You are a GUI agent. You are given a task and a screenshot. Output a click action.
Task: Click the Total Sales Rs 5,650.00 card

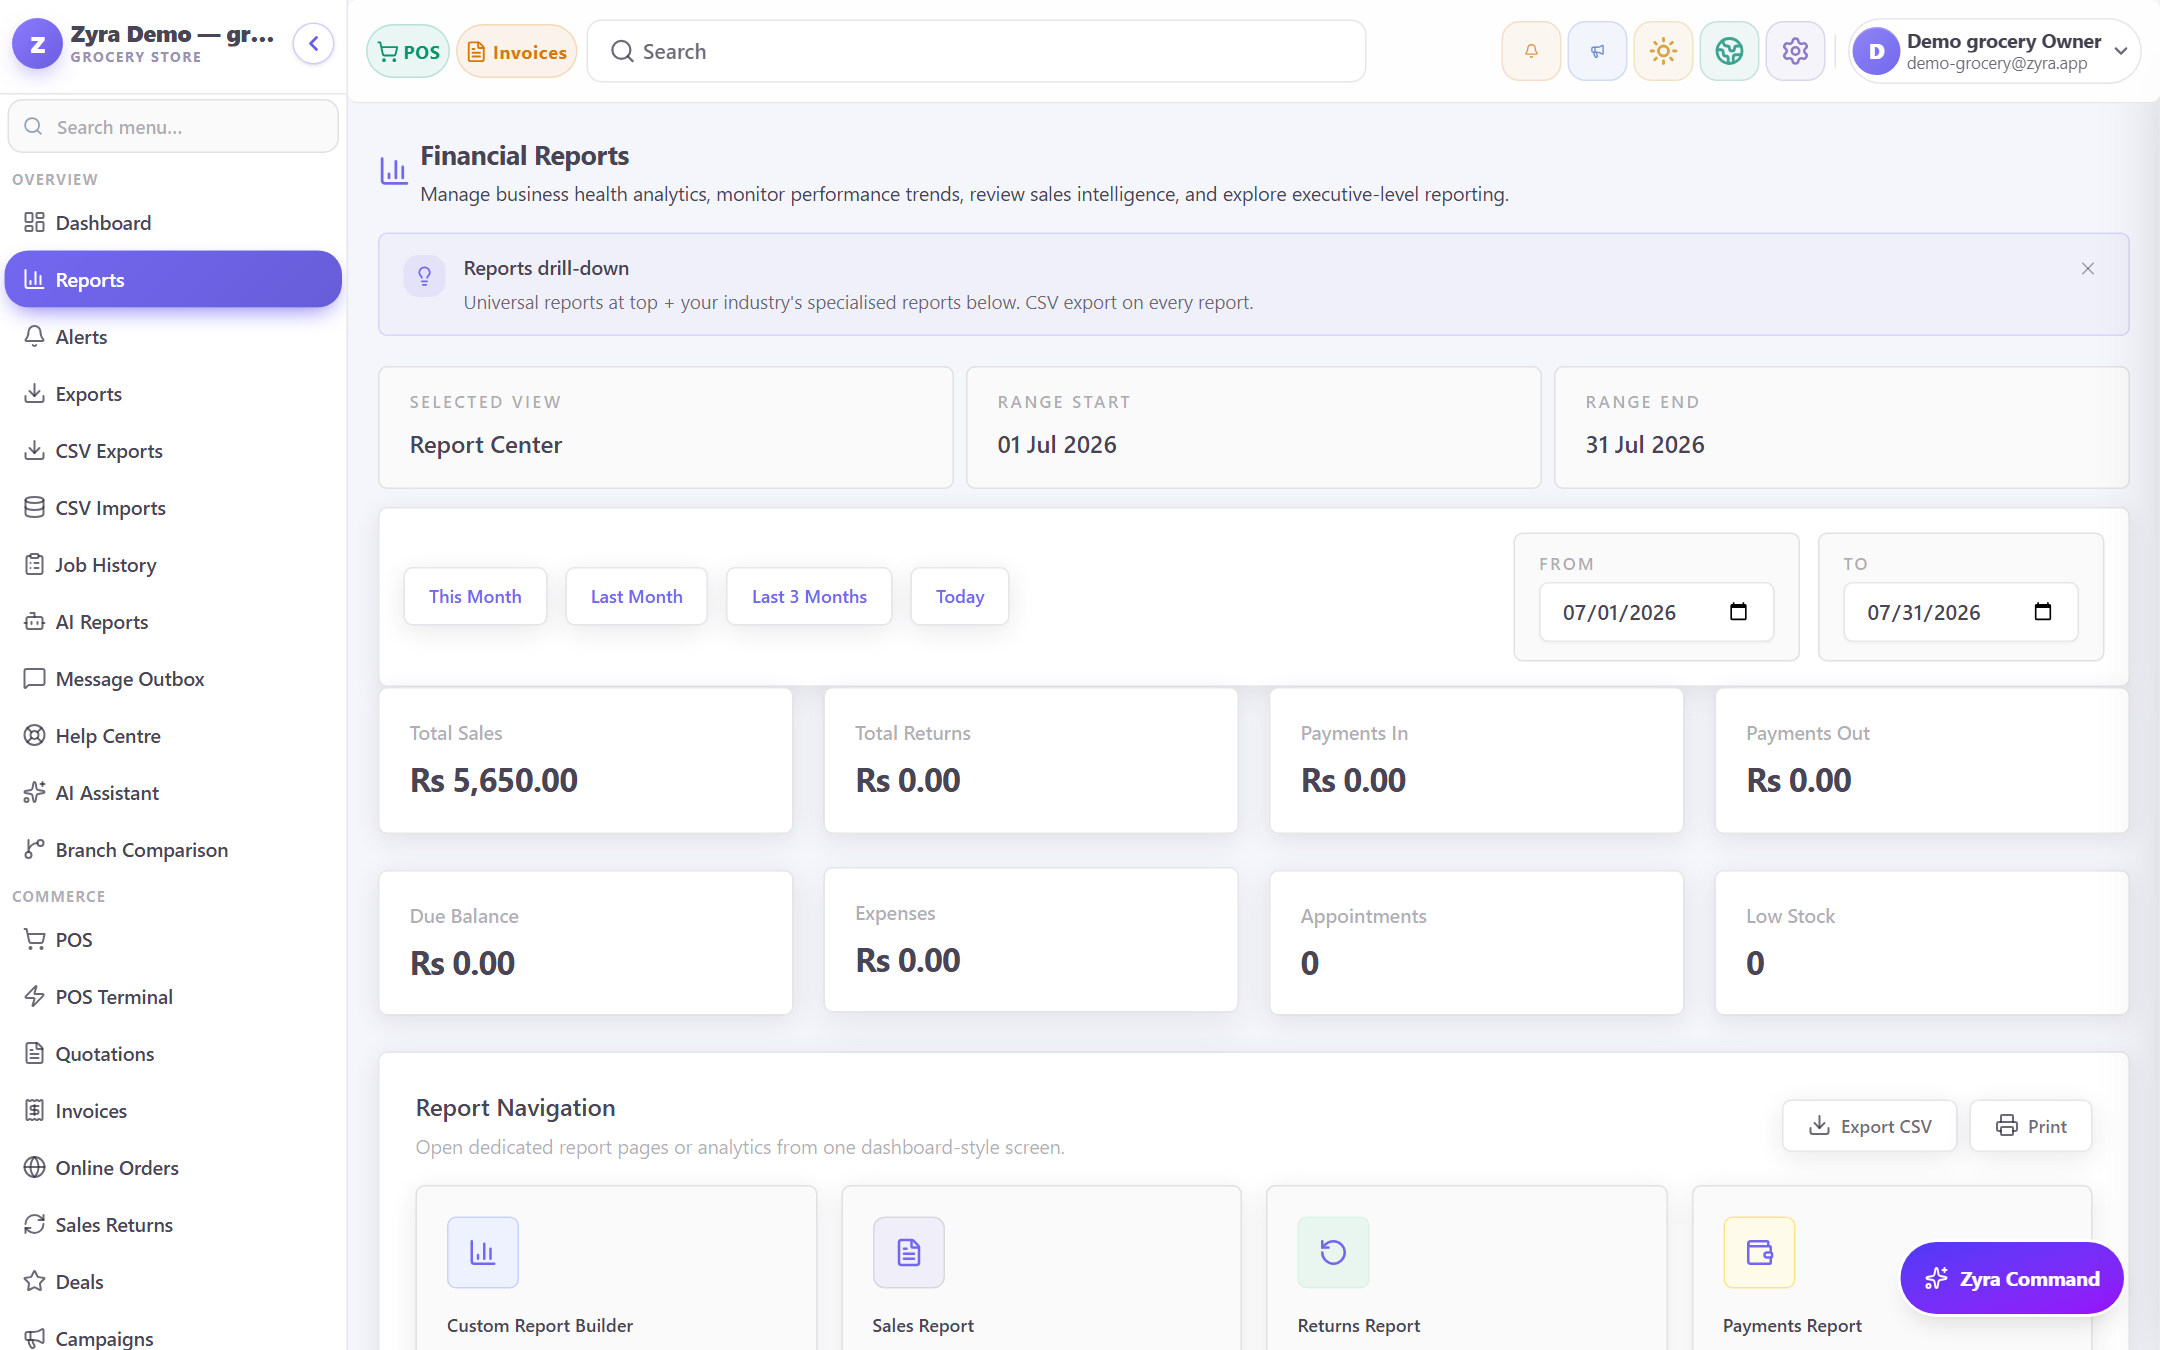coord(586,760)
